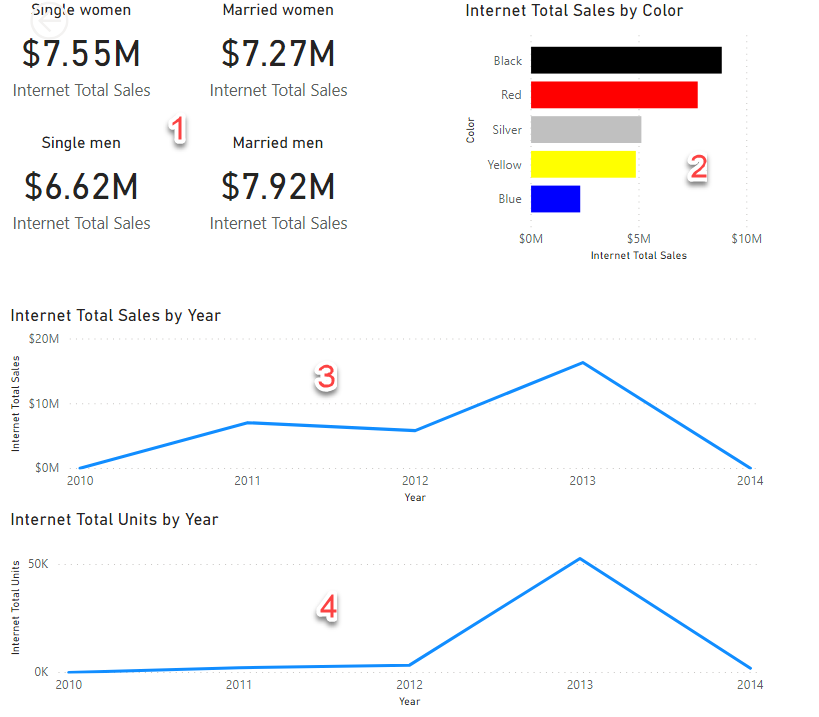Click the Single women $7.55M card value
The height and width of the screenshot is (717, 819).
tap(81, 54)
